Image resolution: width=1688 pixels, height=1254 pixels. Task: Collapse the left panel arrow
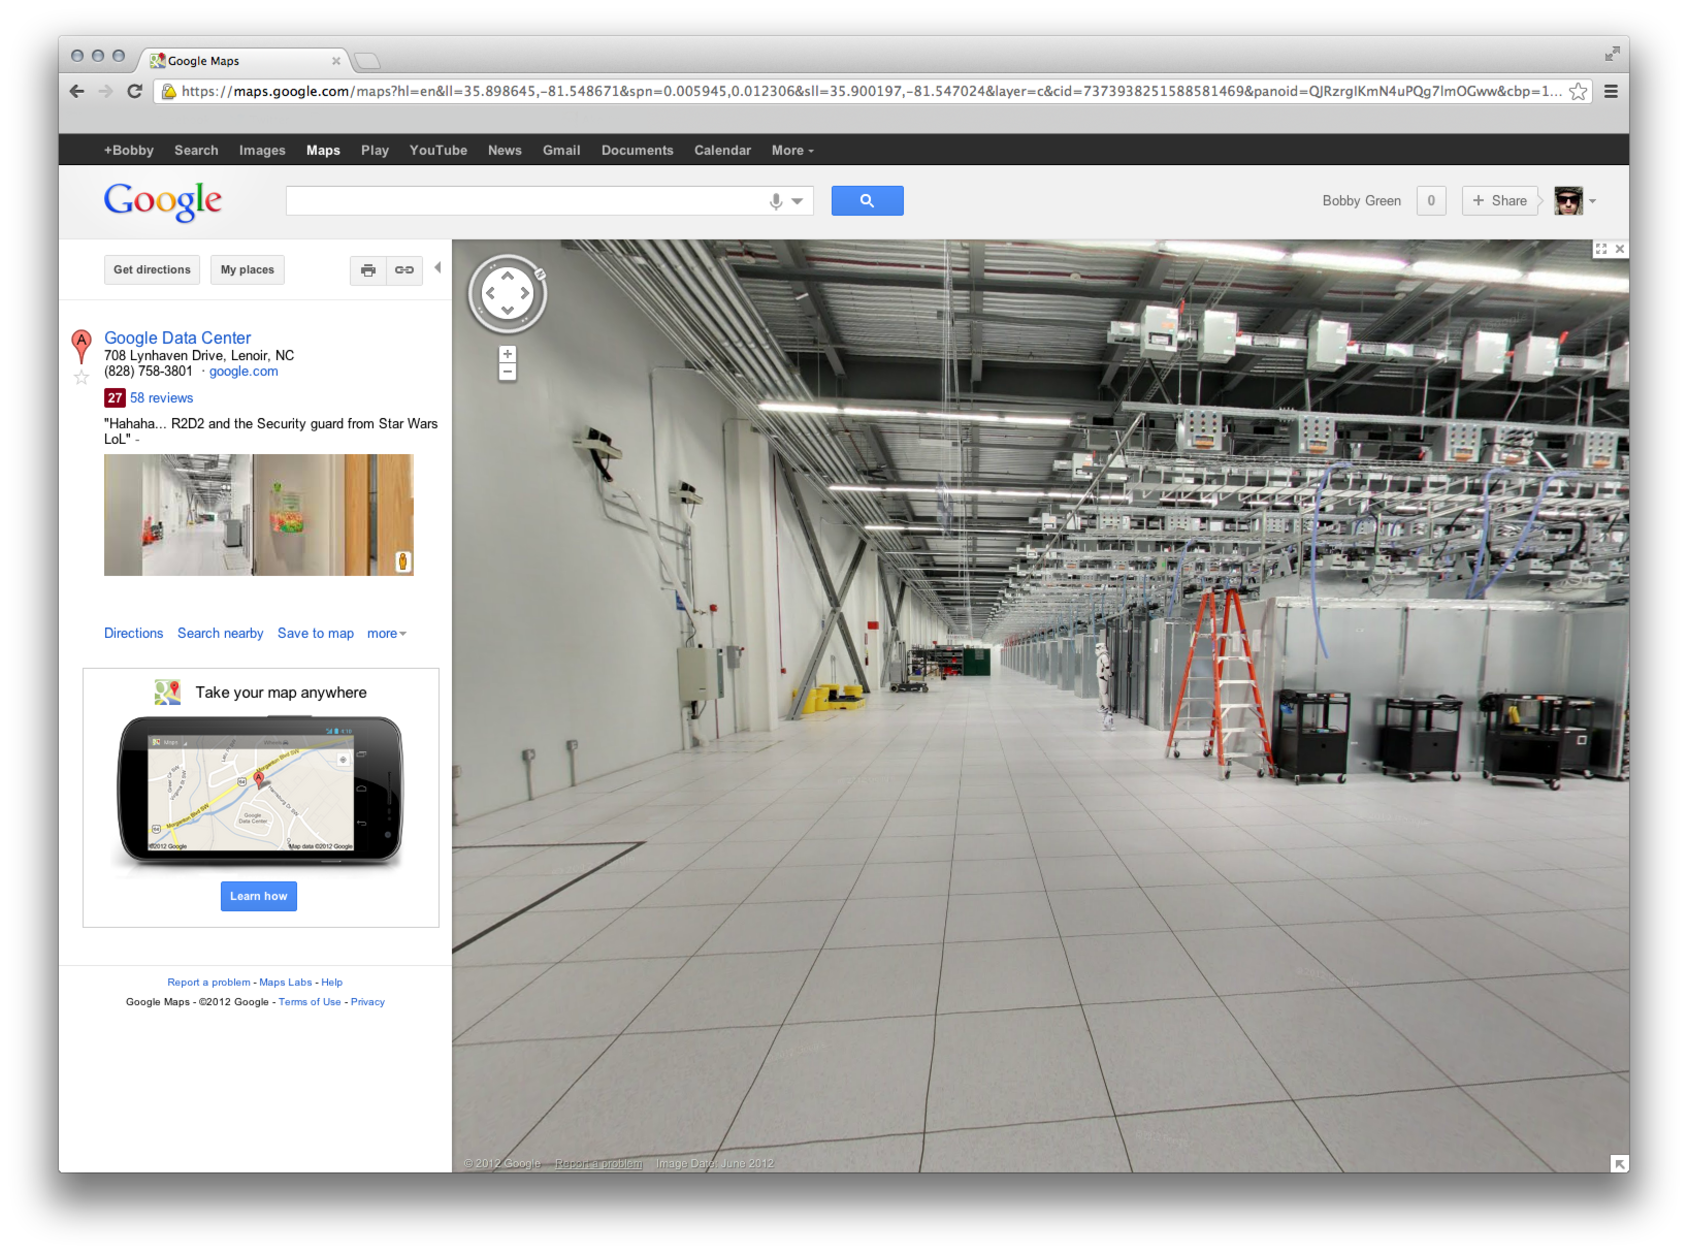coord(437,268)
